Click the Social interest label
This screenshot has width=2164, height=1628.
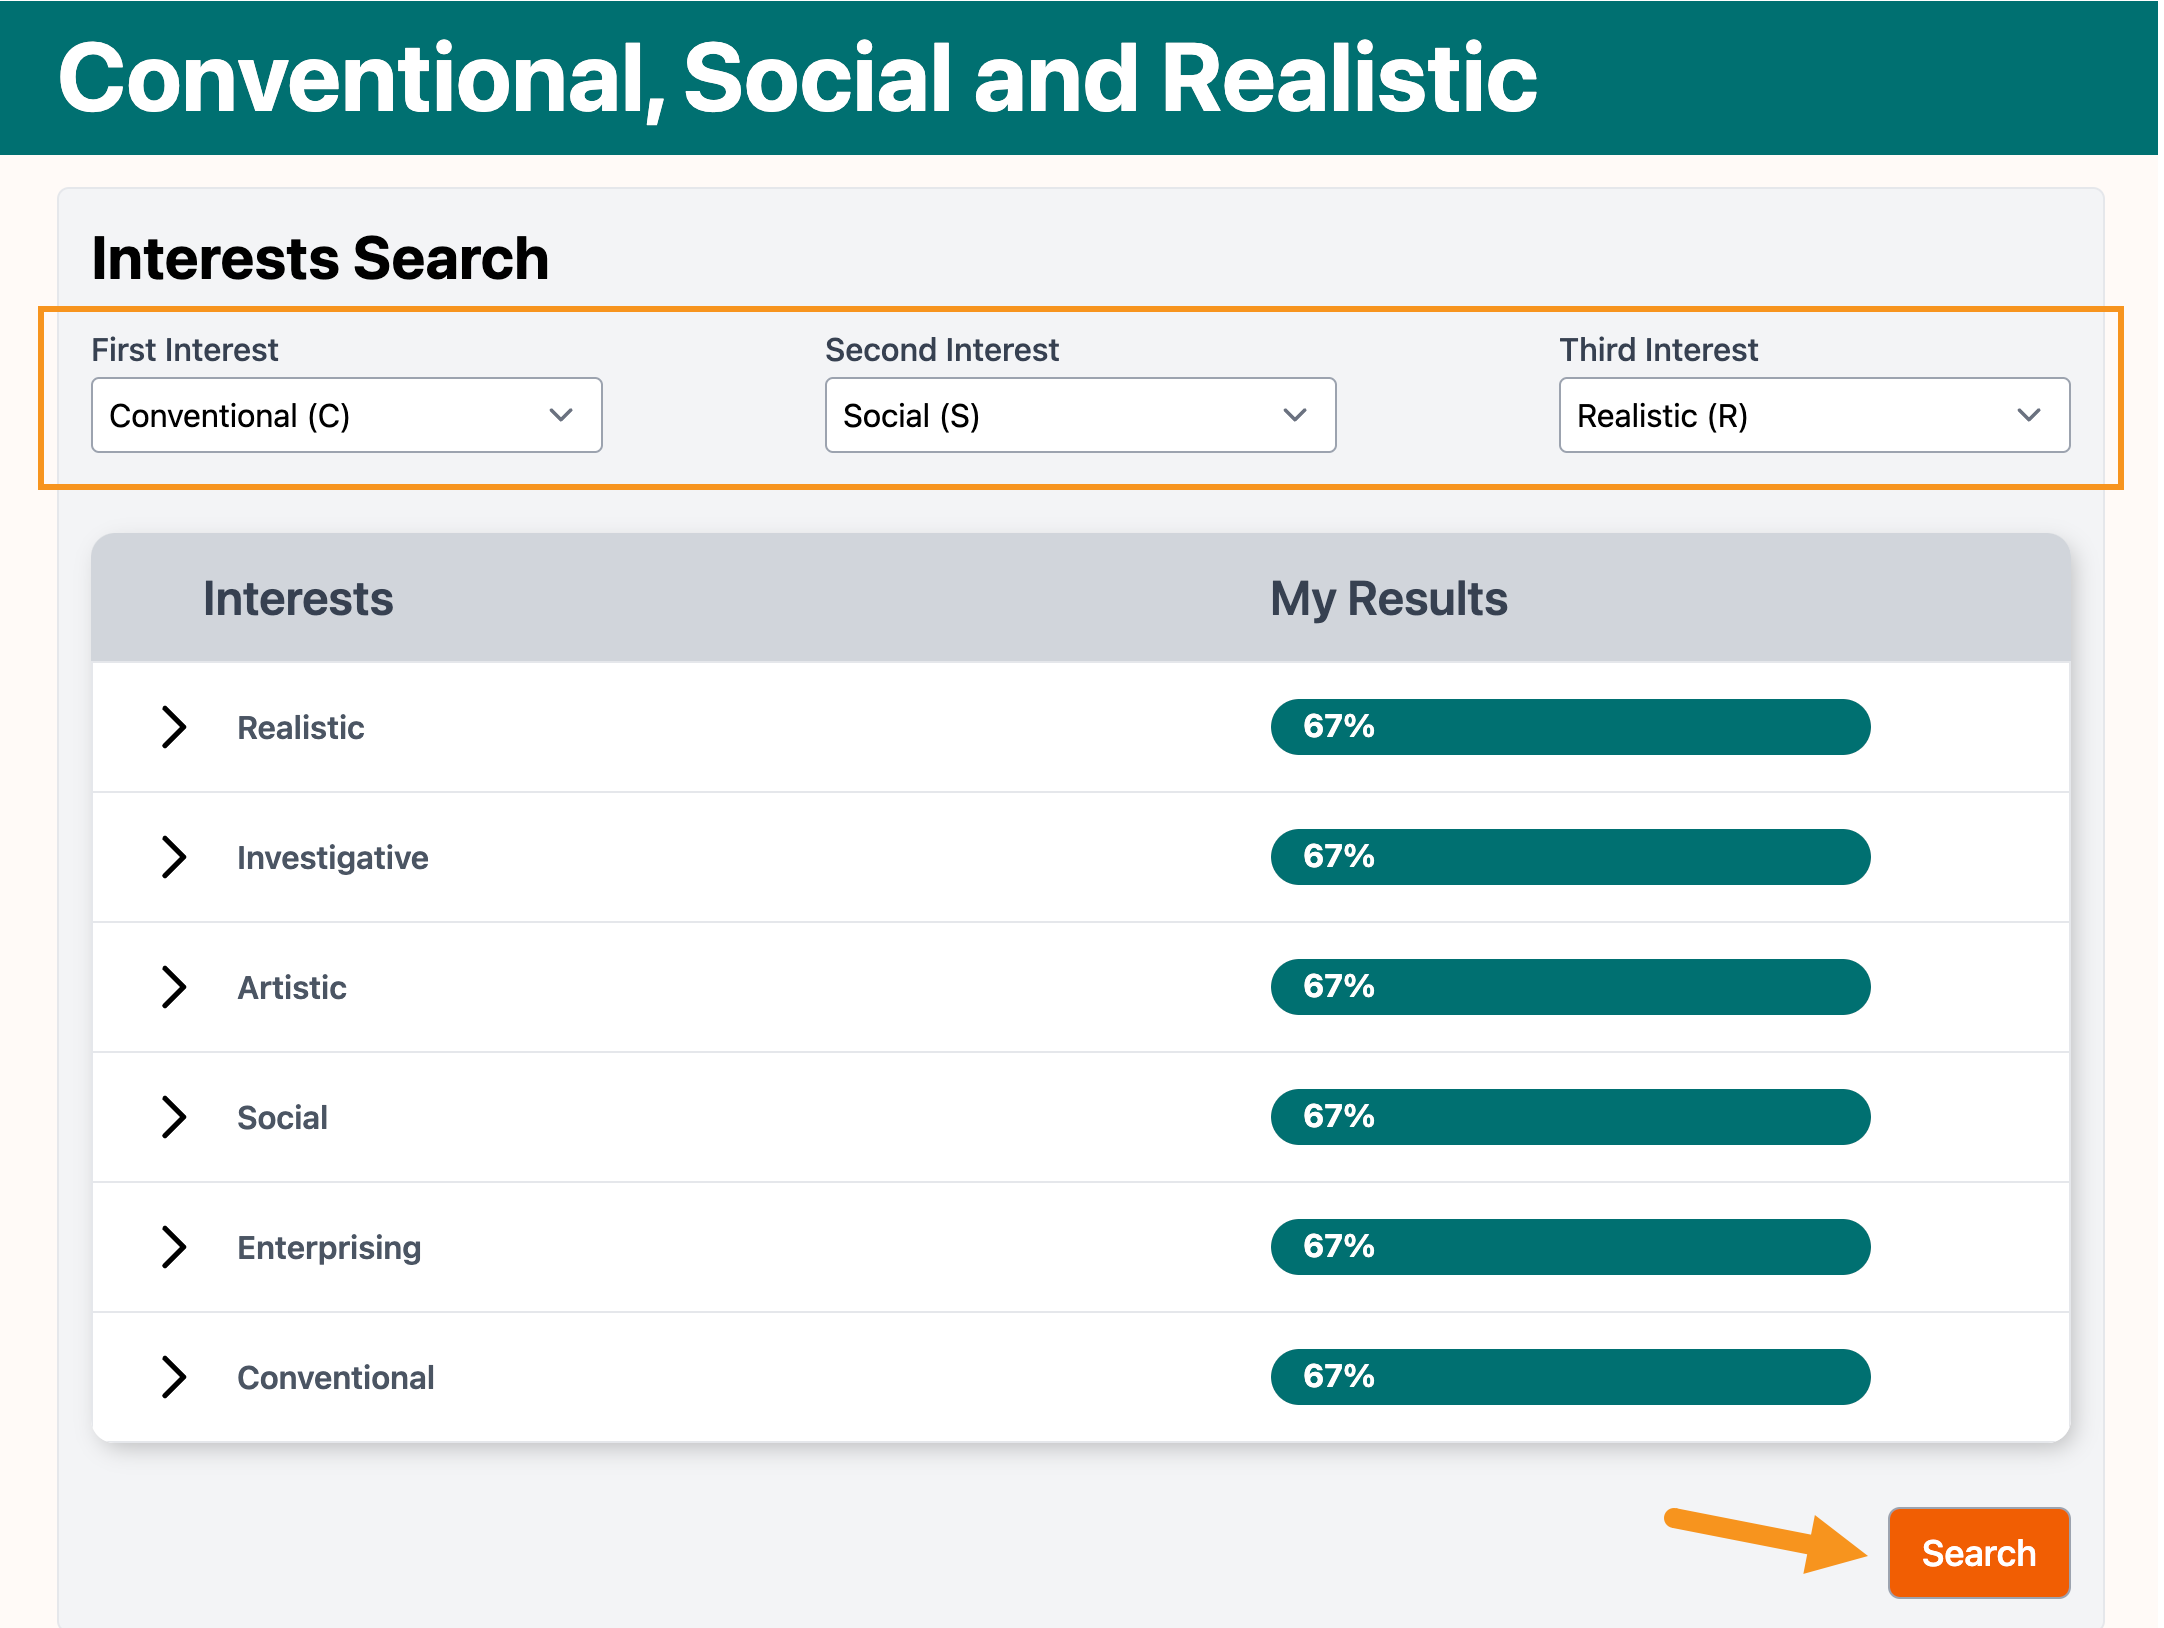(x=282, y=1118)
